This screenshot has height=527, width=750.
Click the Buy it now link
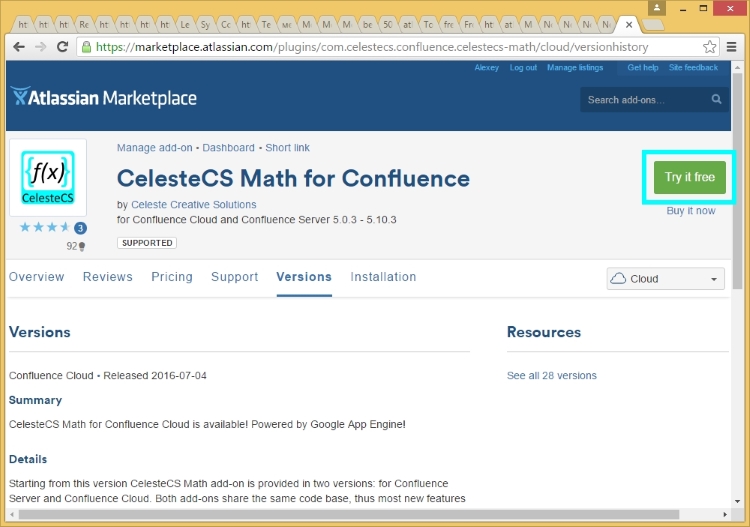(691, 211)
